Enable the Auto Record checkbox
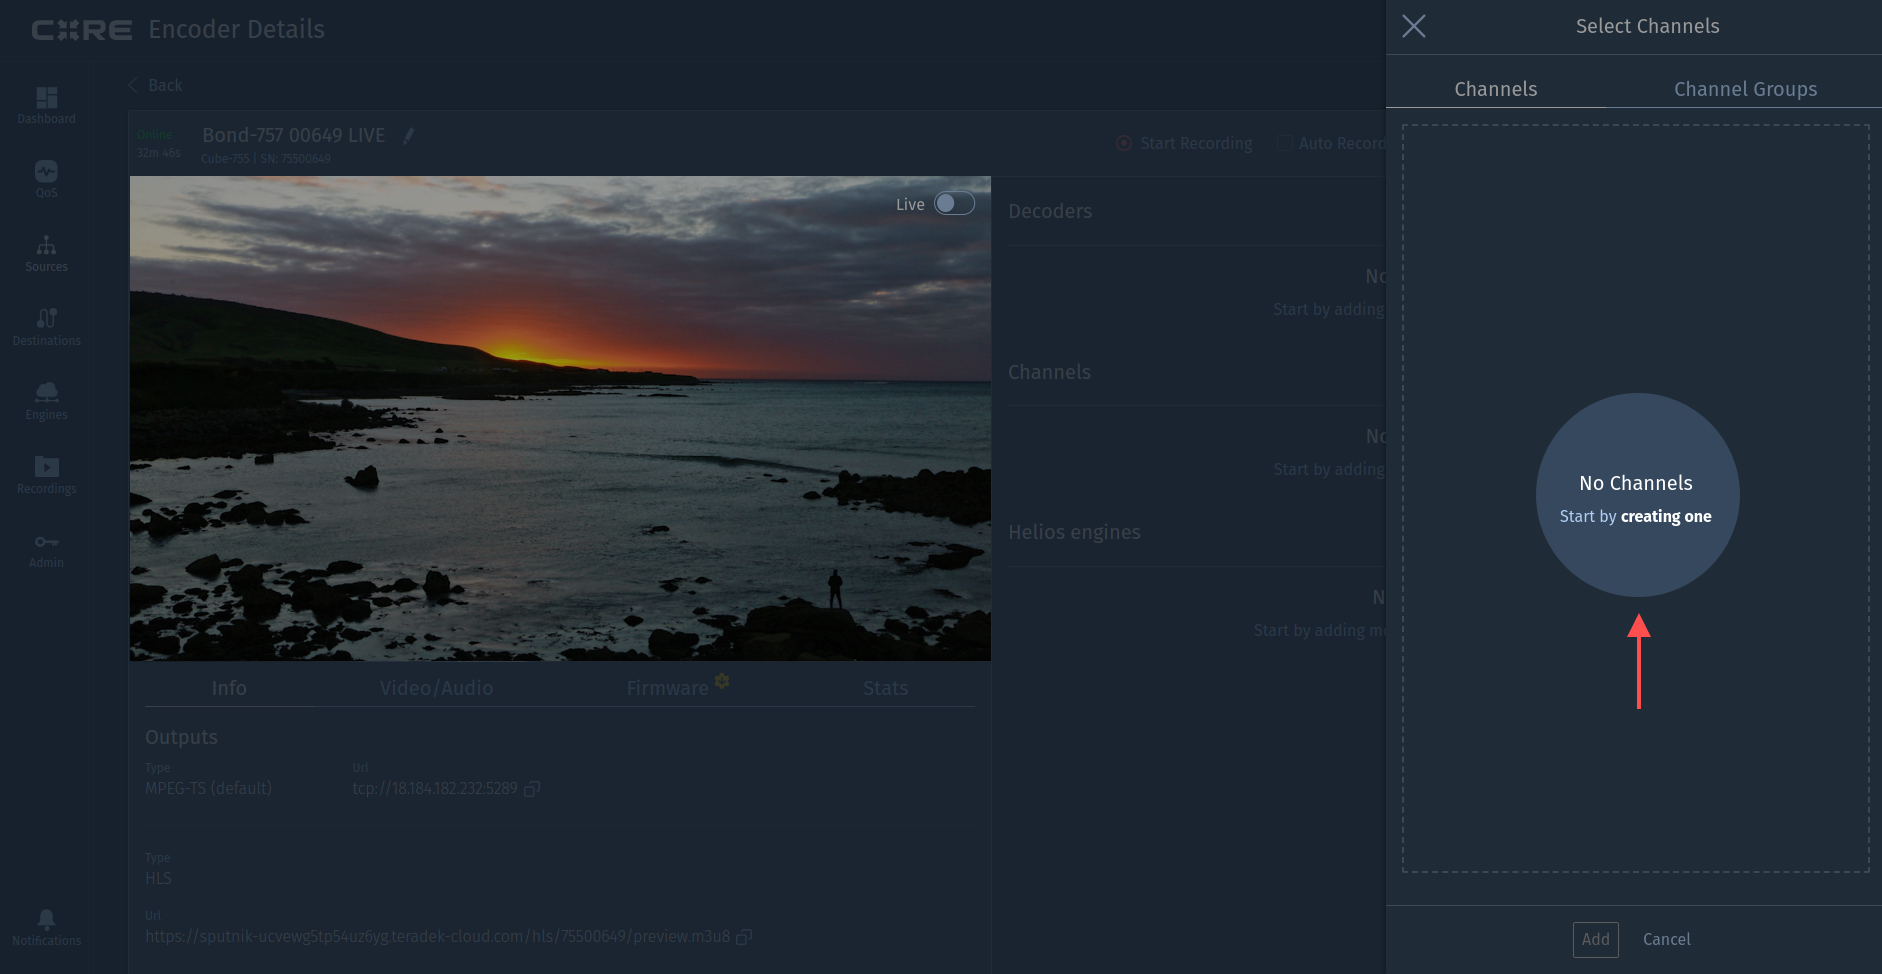Image resolution: width=1882 pixels, height=974 pixels. [x=1285, y=143]
